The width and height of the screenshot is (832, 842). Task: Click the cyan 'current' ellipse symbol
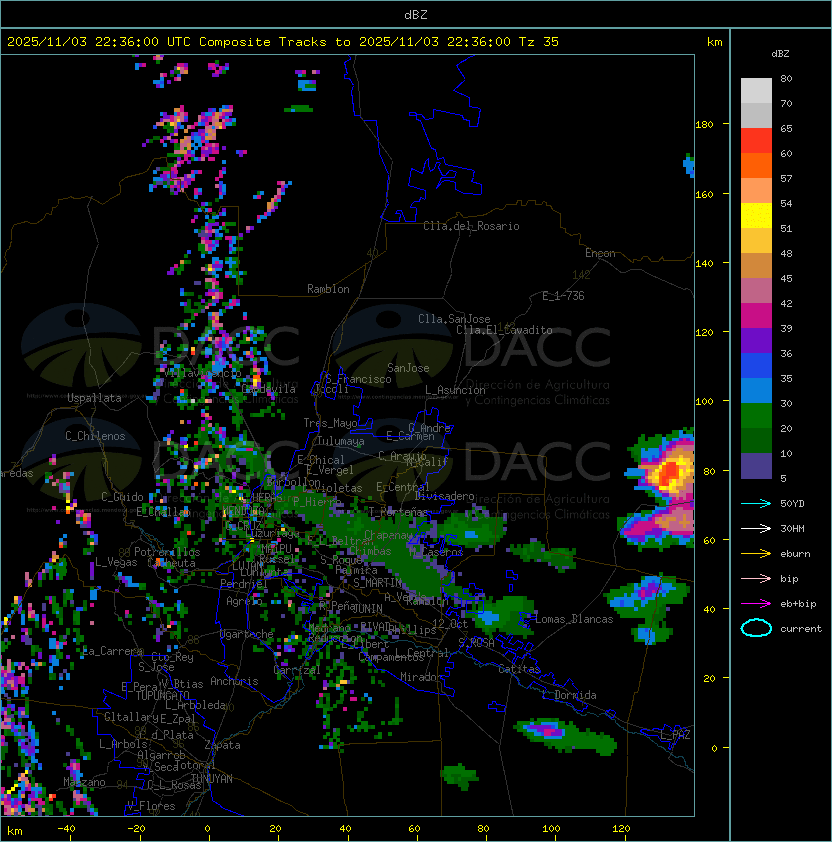[756, 628]
